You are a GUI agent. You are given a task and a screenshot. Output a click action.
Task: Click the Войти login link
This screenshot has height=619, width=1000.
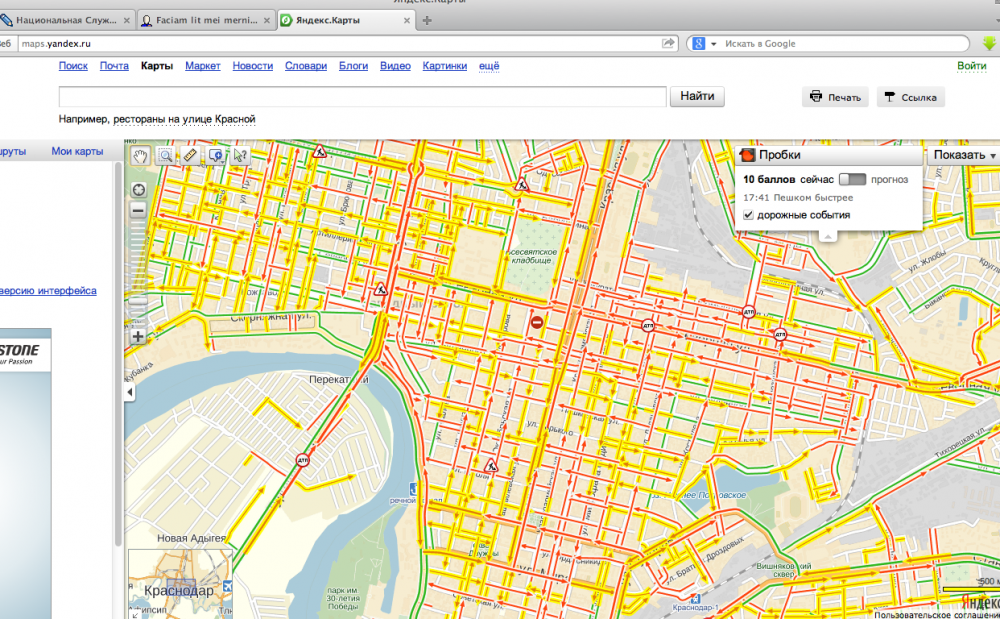[x=971, y=66]
